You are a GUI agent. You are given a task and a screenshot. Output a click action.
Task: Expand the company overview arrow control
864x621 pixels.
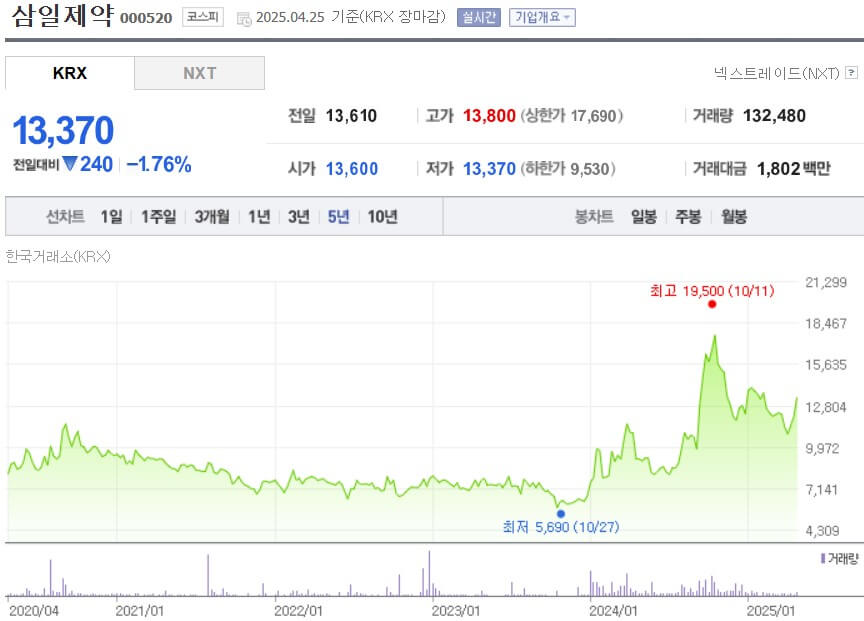(564, 15)
